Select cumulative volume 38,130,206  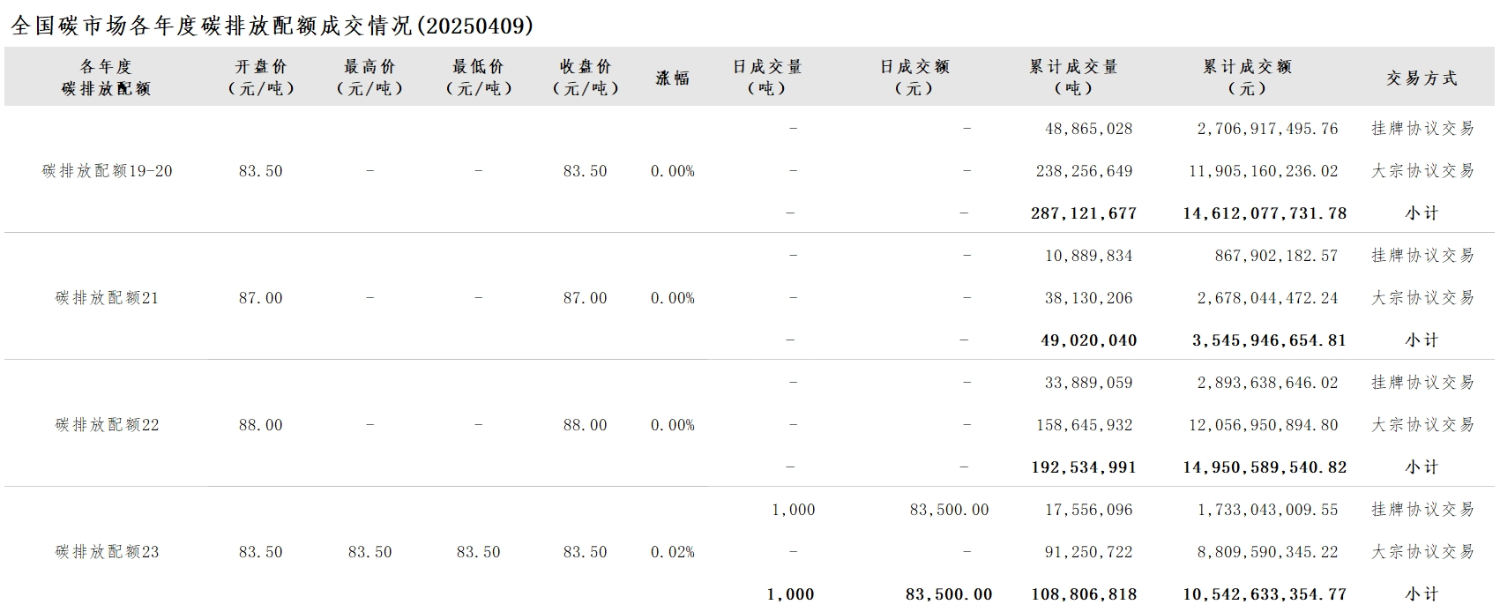coord(1089,298)
